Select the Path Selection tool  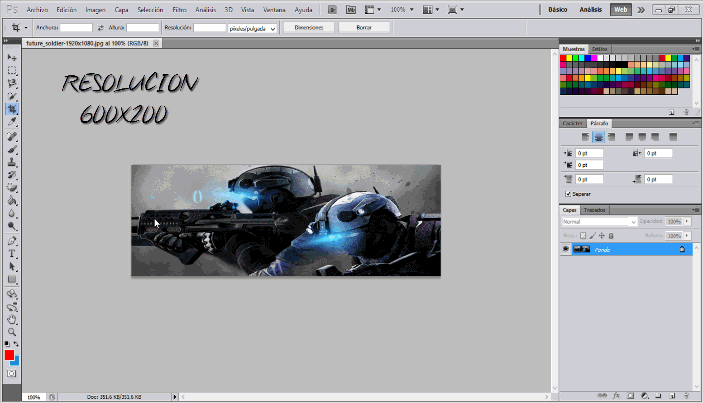click(12, 266)
